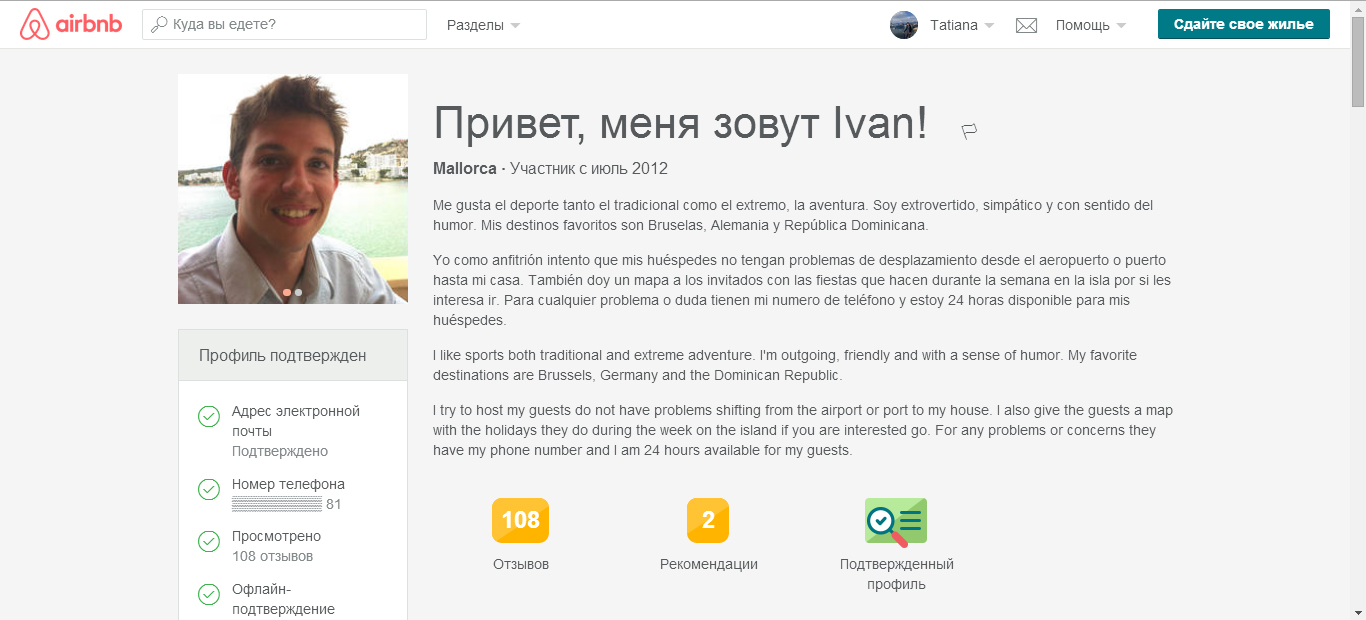Open the Tatiana account dropdown
Image resolution: width=1366 pixels, height=620 pixels.
pyautogui.click(x=961, y=25)
